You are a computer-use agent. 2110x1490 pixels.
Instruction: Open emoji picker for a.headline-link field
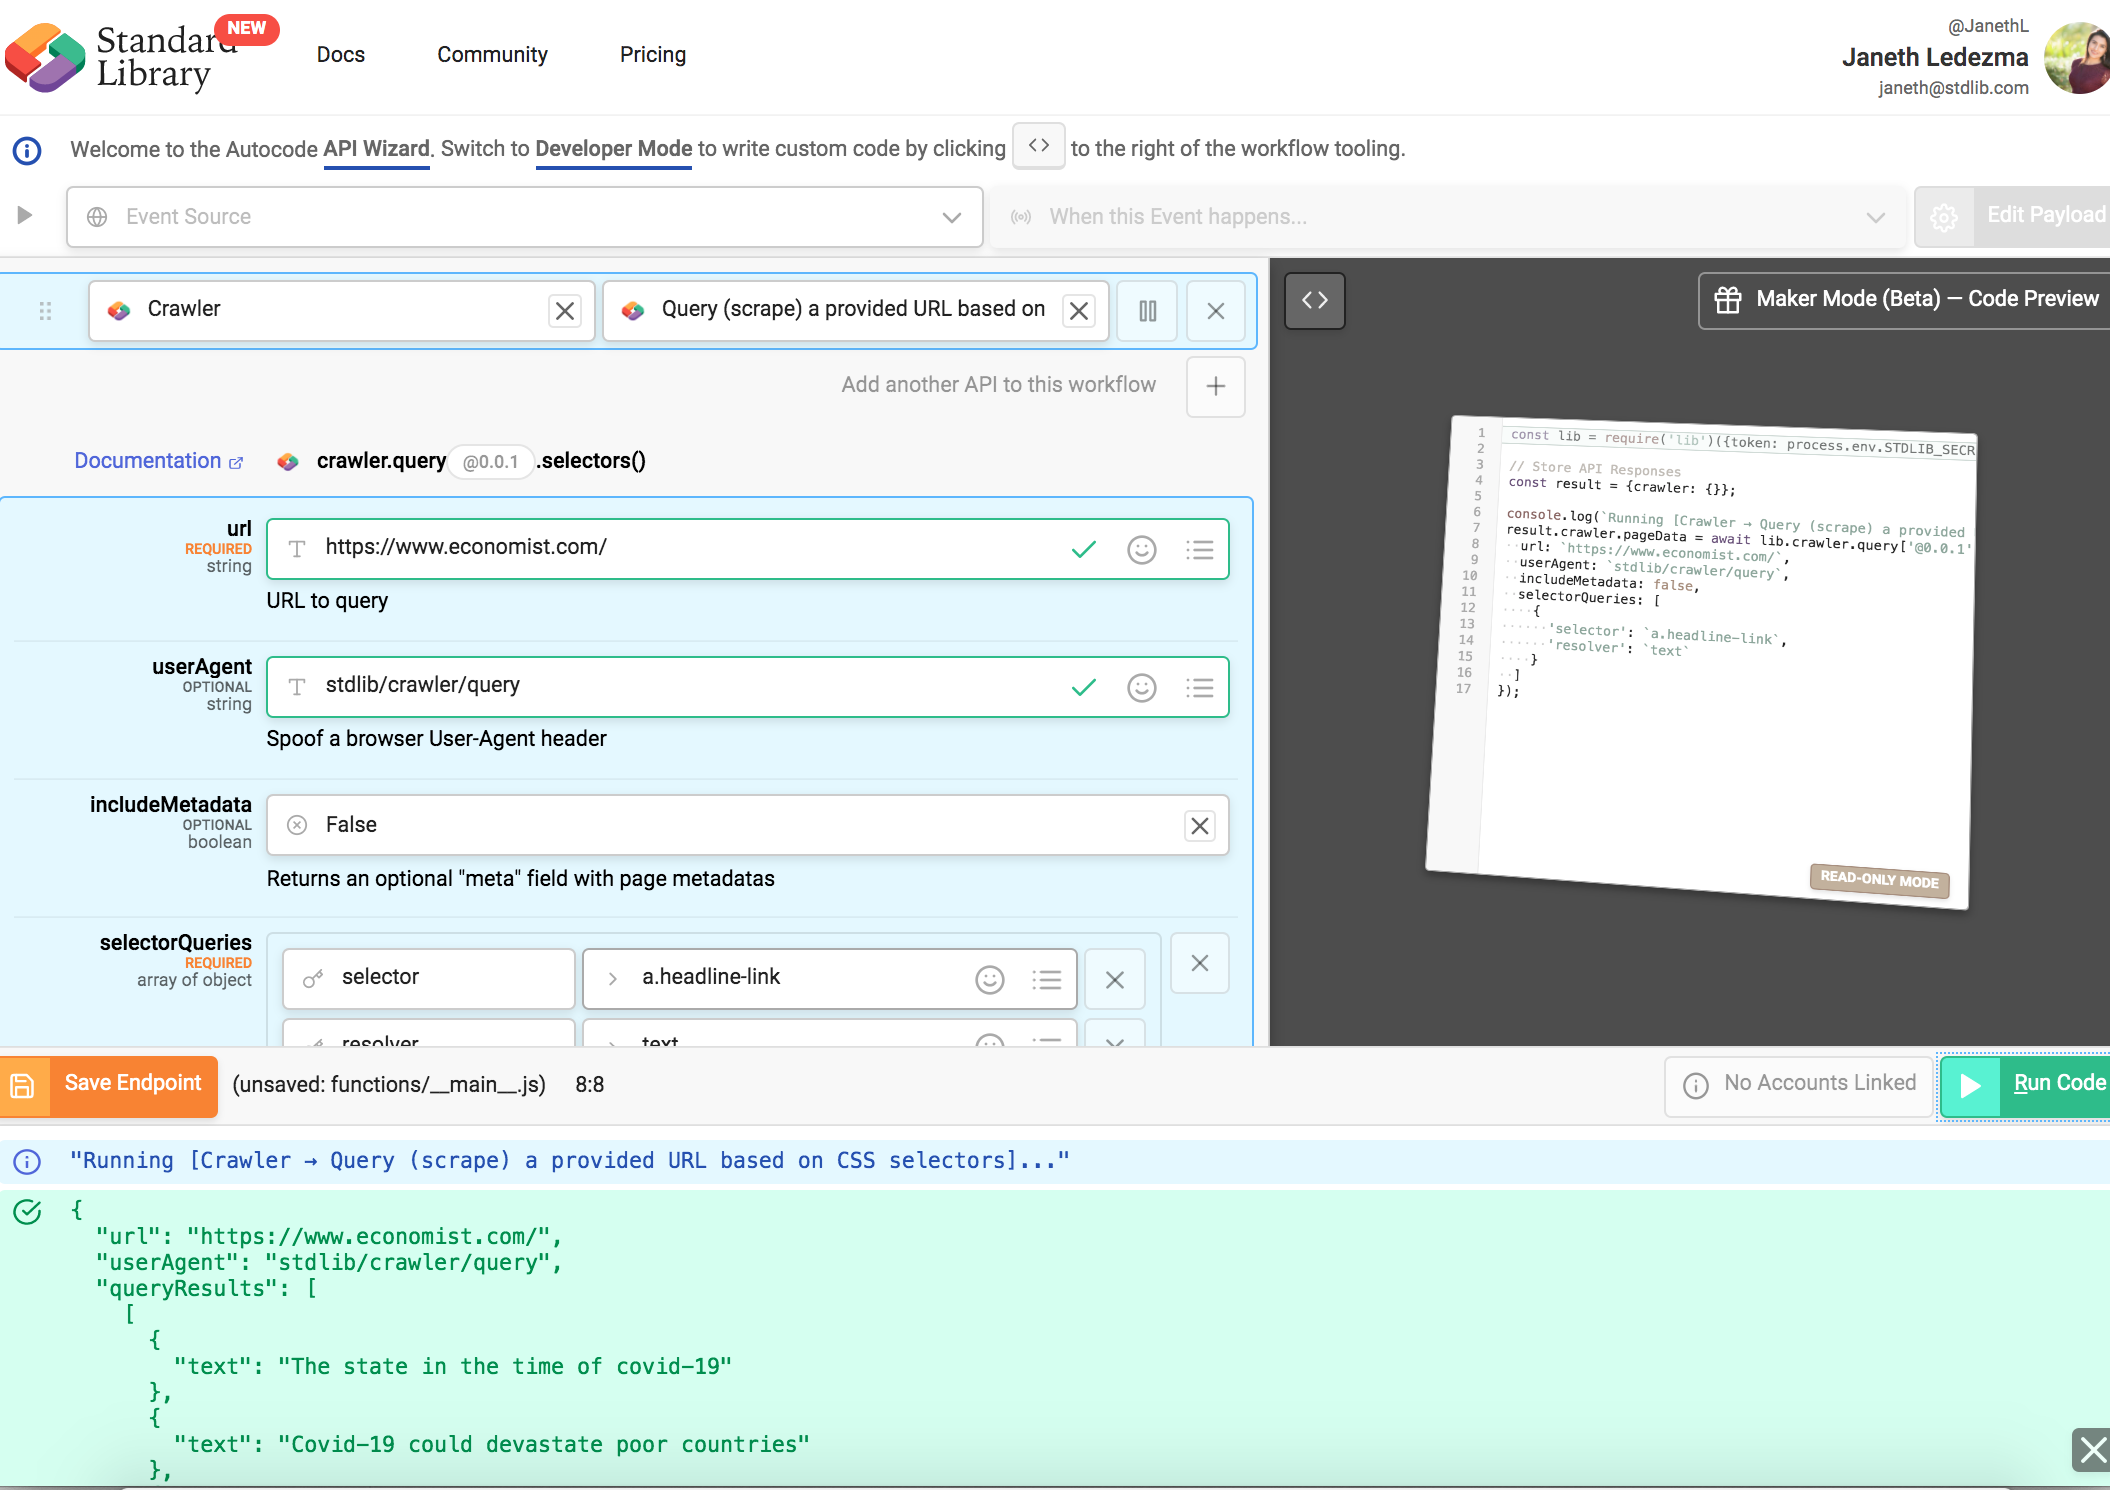point(990,979)
